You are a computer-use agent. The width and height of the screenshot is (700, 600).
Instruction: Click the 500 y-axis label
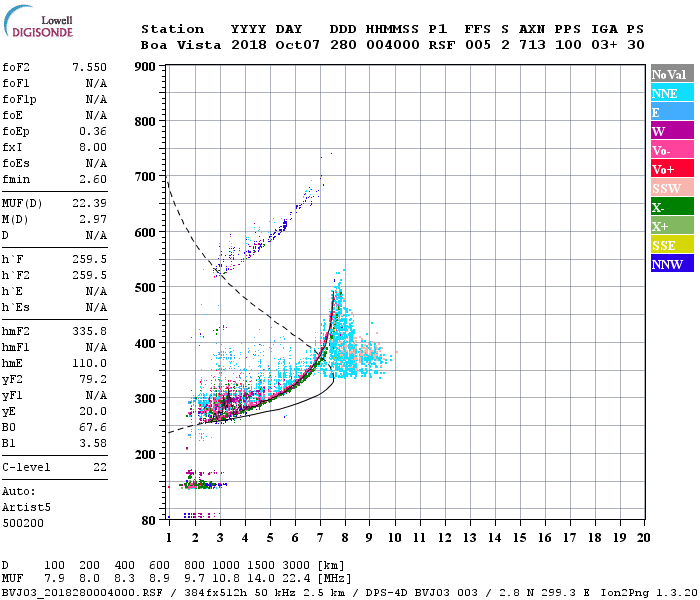pos(145,288)
